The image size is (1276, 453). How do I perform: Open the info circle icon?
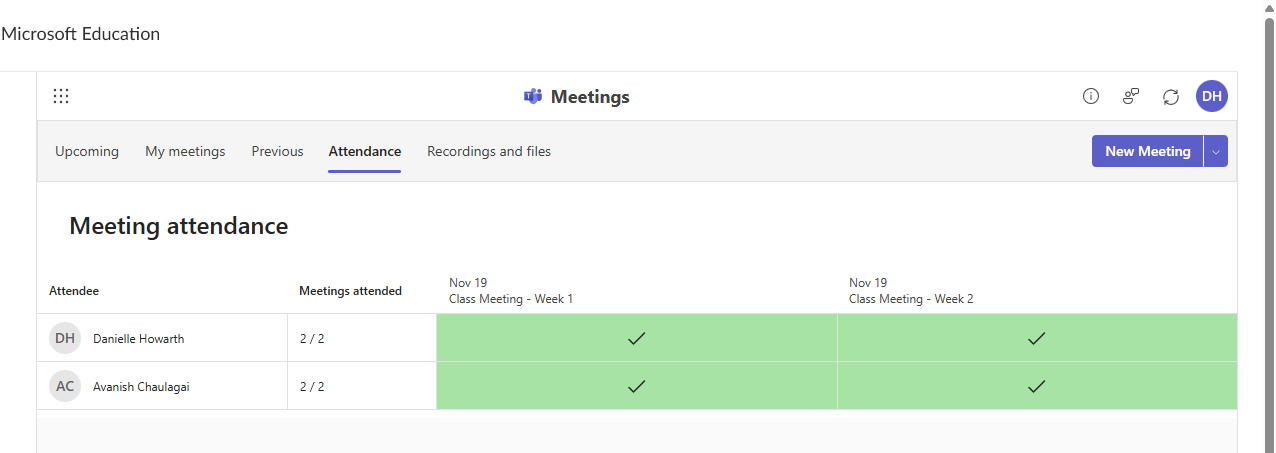coord(1091,96)
